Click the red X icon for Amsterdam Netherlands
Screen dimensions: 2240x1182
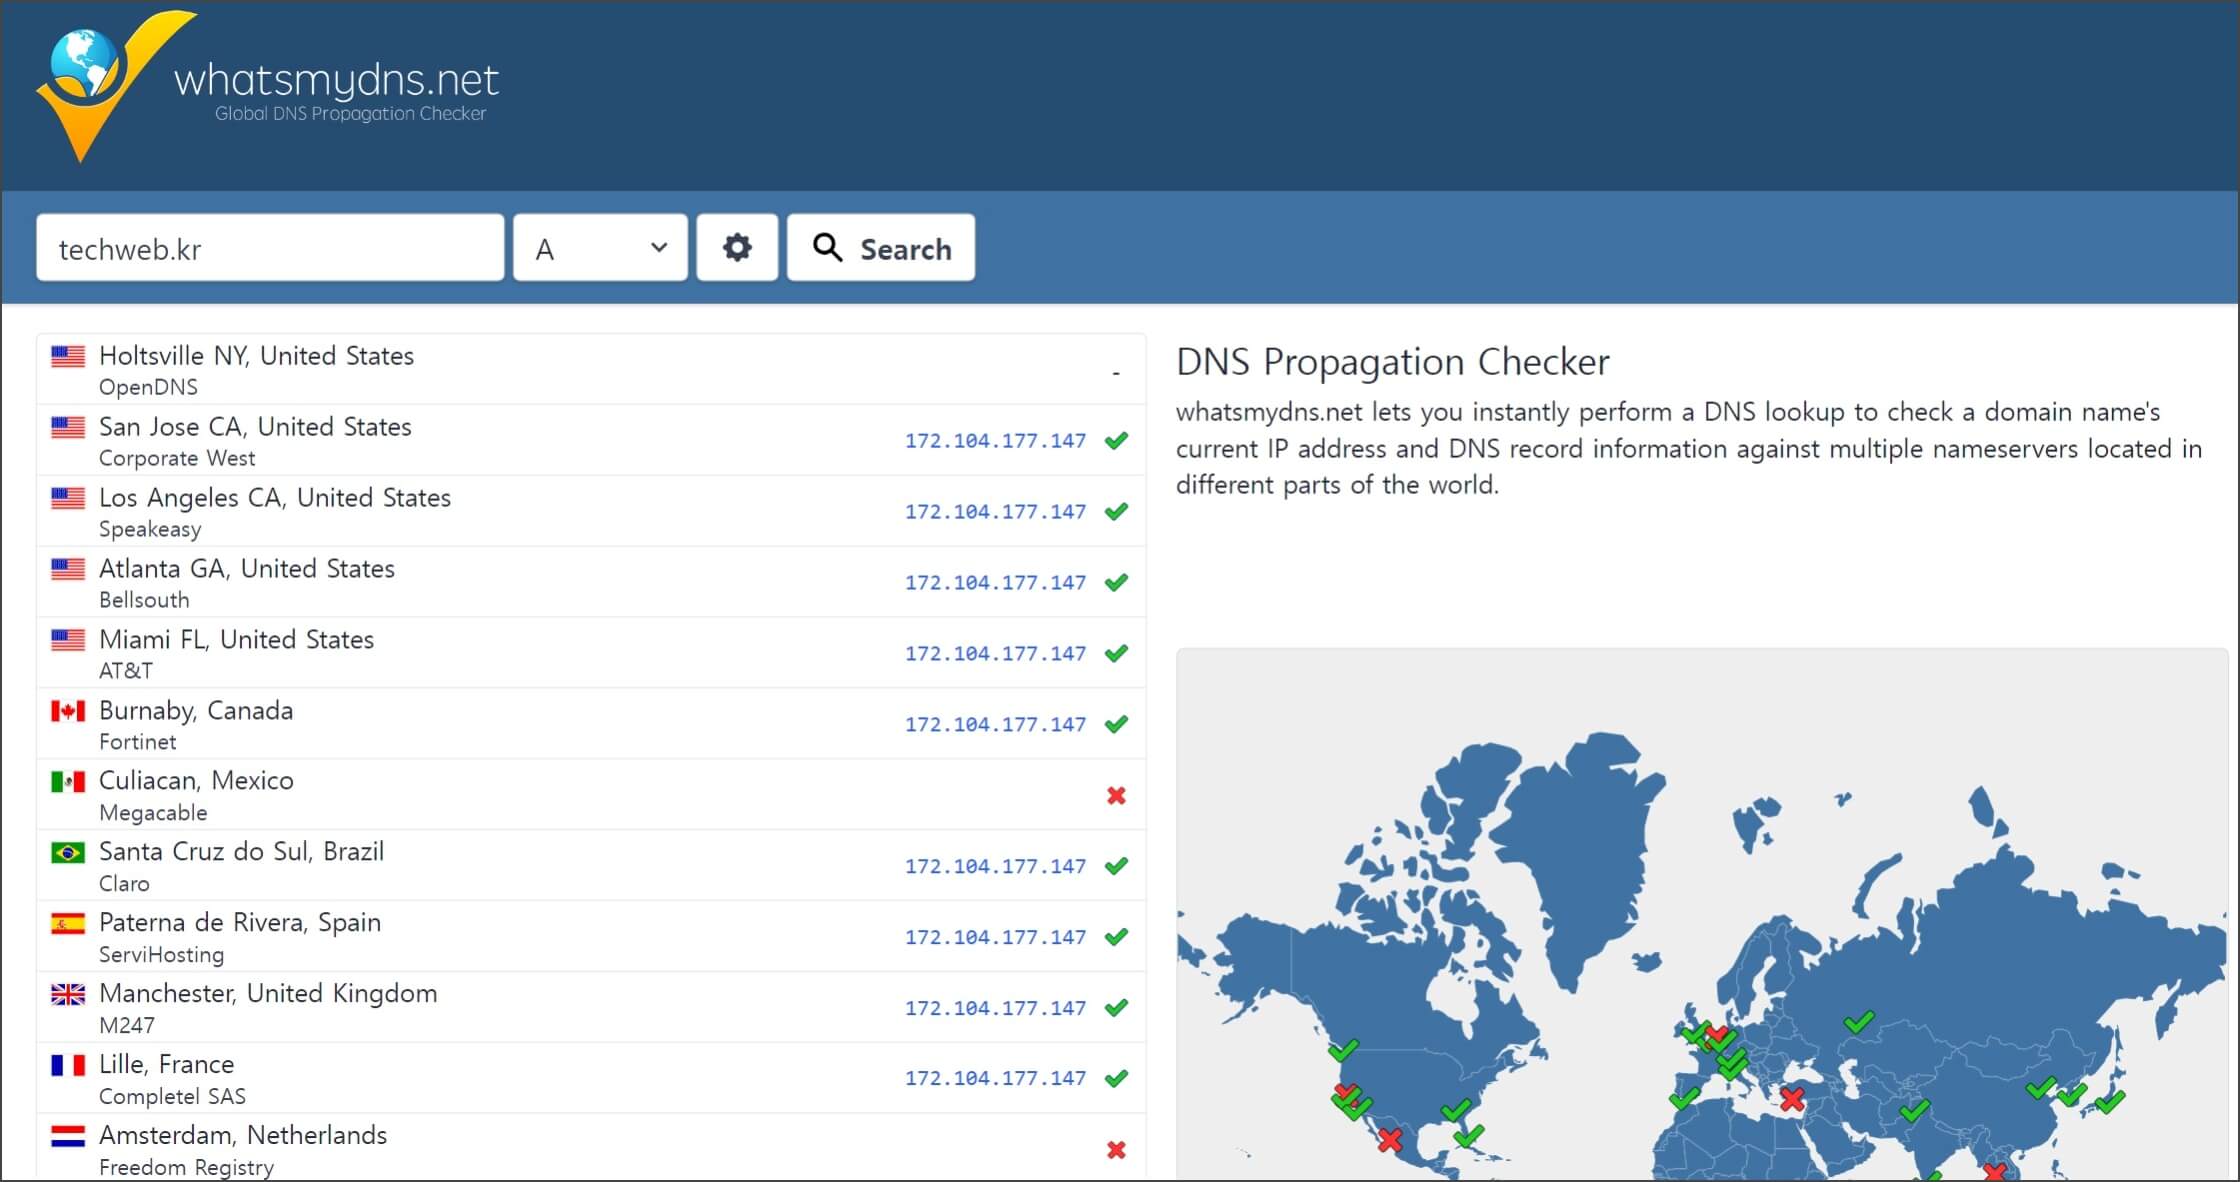click(x=1116, y=1149)
